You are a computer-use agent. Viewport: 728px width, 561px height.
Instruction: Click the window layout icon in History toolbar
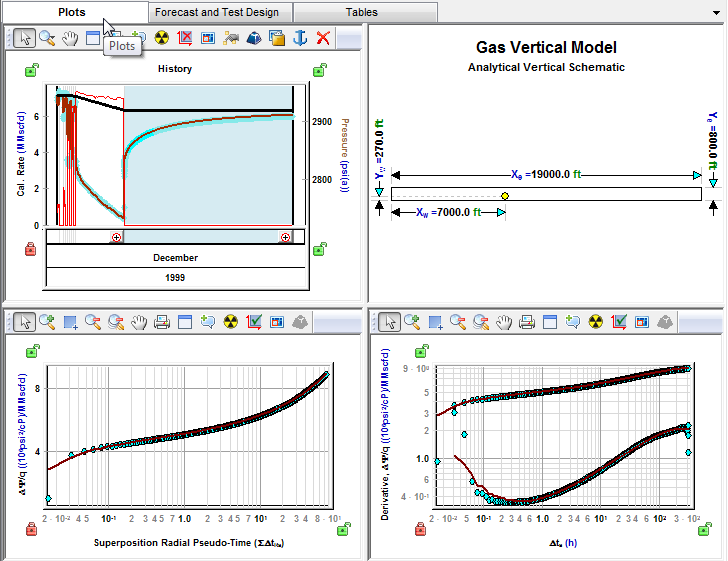tap(93, 38)
